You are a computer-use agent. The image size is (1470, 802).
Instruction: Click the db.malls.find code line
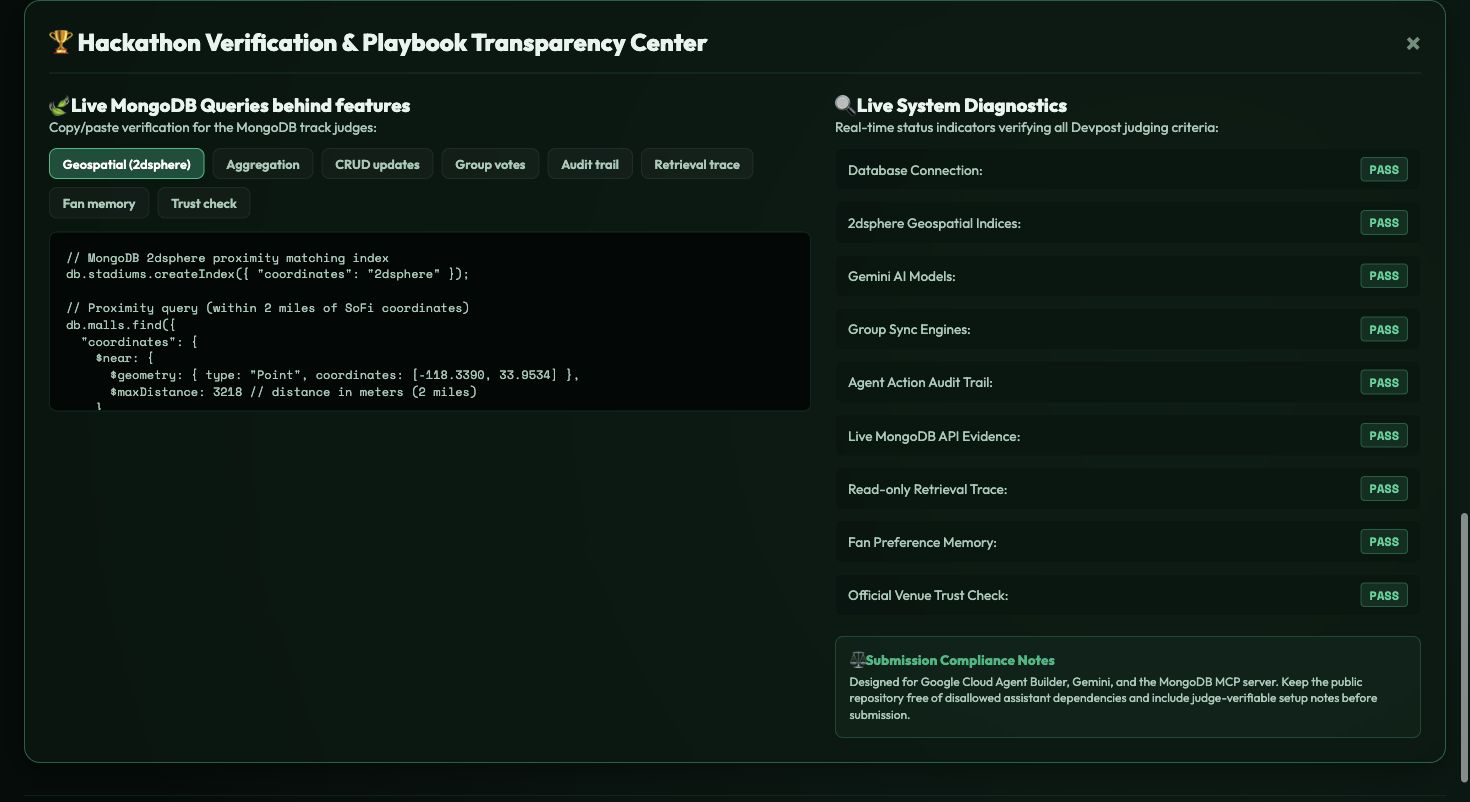121,325
